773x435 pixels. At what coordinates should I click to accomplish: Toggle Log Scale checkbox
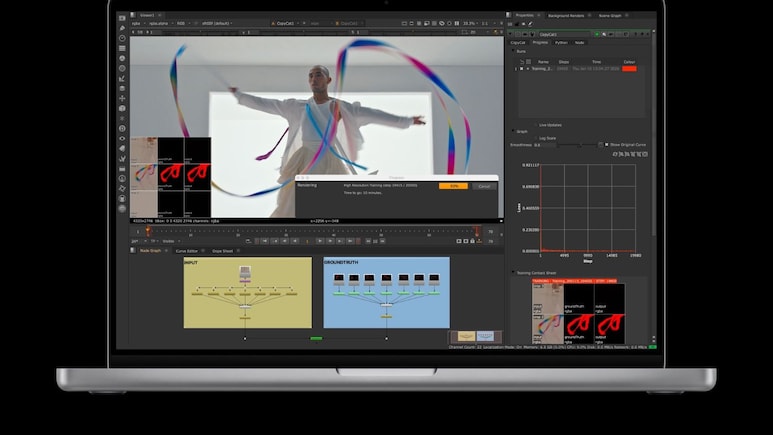click(x=536, y=138)
